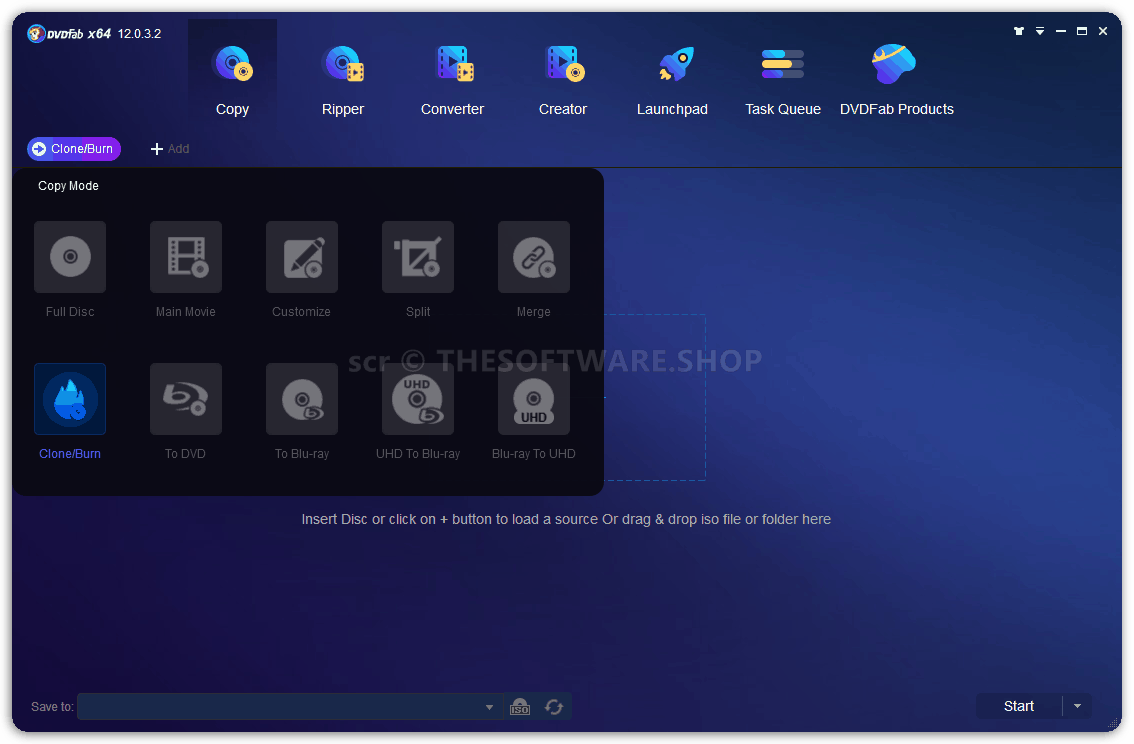Toggle the Clone/Burn mode switcher button
The image size is (1134, 744).
[x=74, y=149]
